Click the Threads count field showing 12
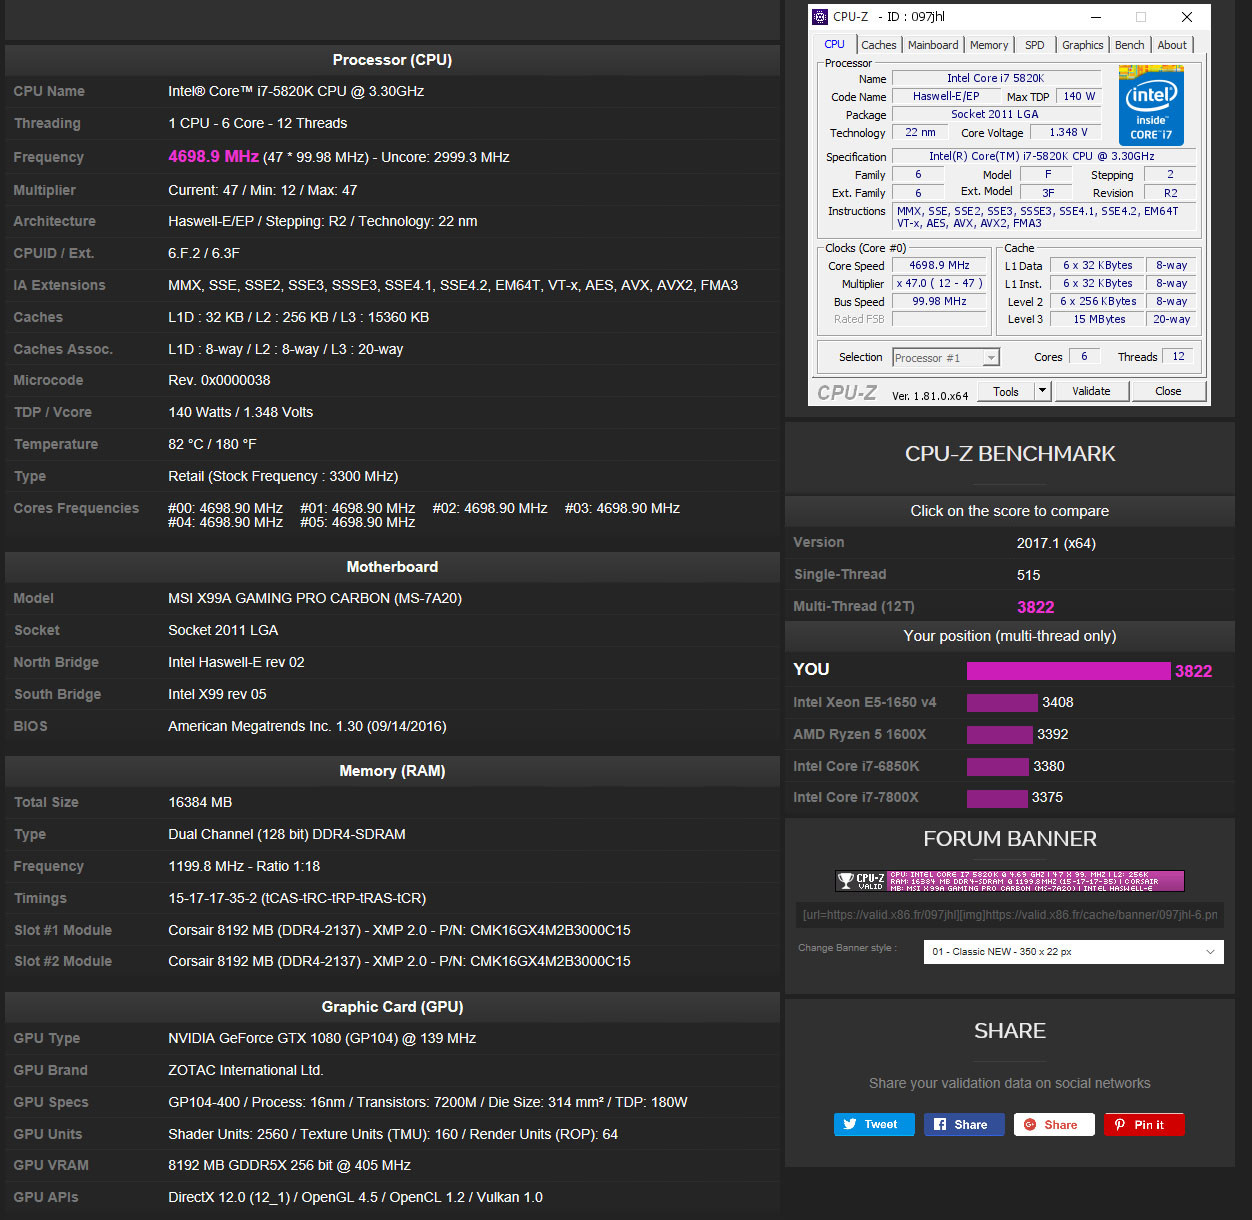This screenshot has height=1220, width=1252. point(1178,356)
